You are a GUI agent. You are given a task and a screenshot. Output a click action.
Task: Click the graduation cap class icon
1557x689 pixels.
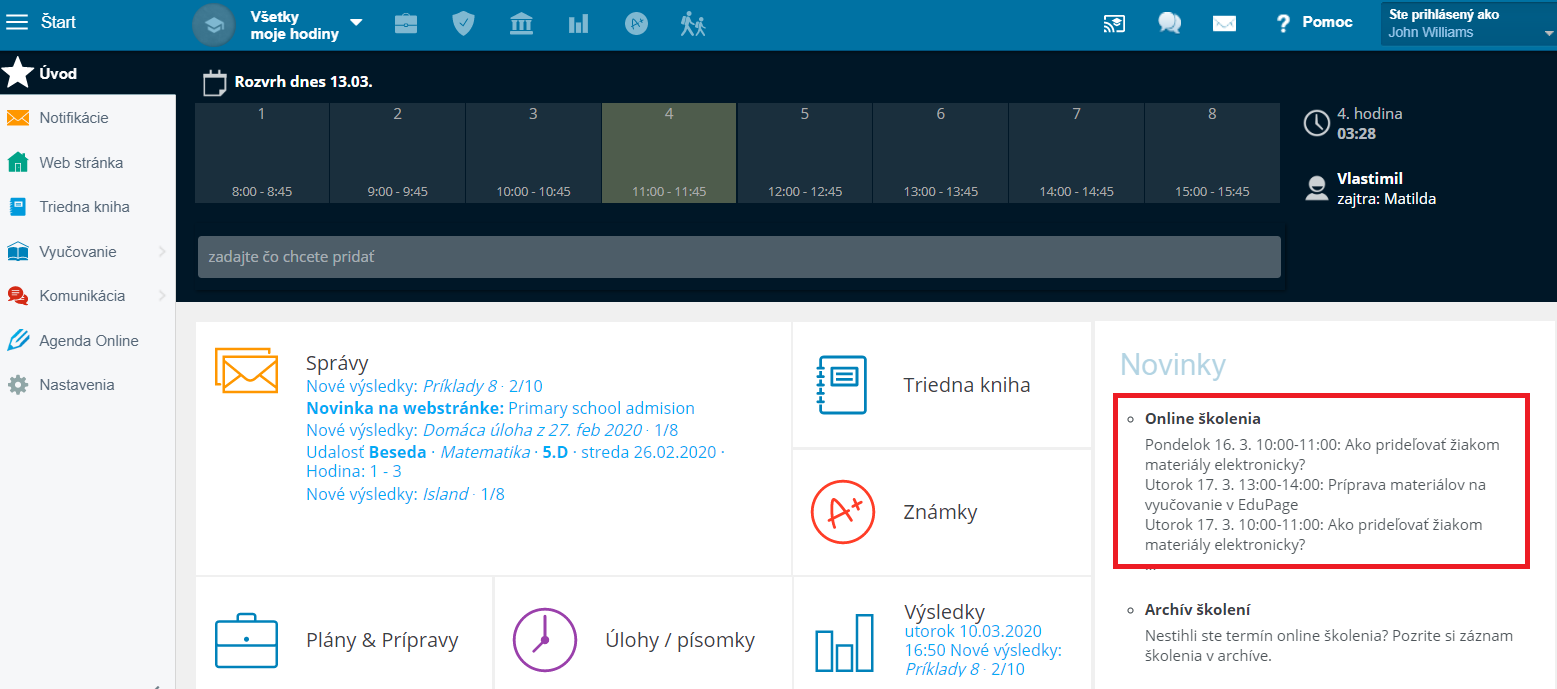[213, 24]
